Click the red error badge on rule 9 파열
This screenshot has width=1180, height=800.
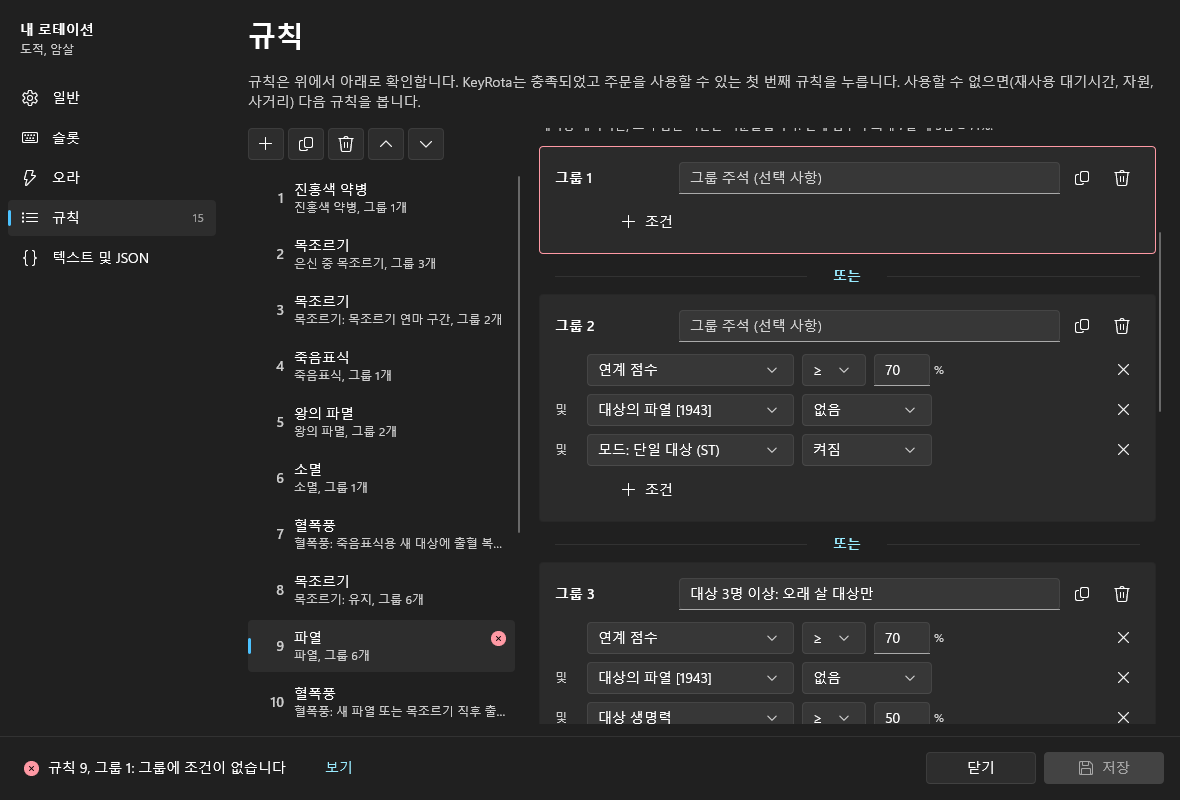(498, 638)
